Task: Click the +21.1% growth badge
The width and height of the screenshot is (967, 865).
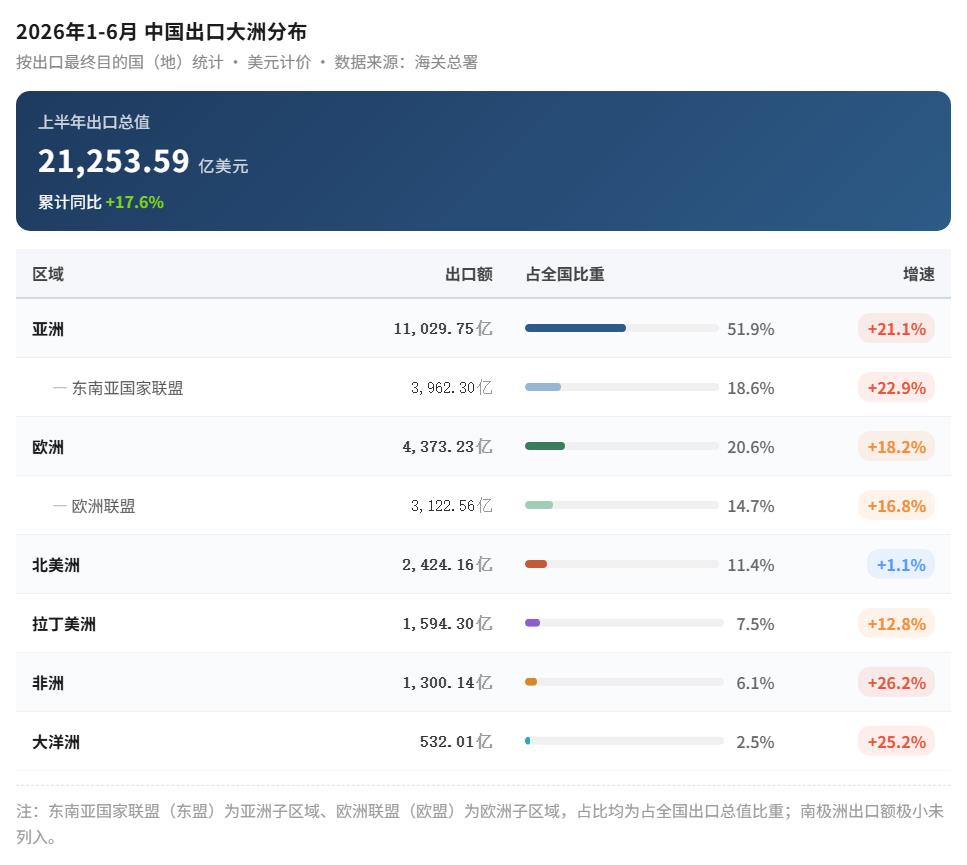Action: tap(896, 329)
